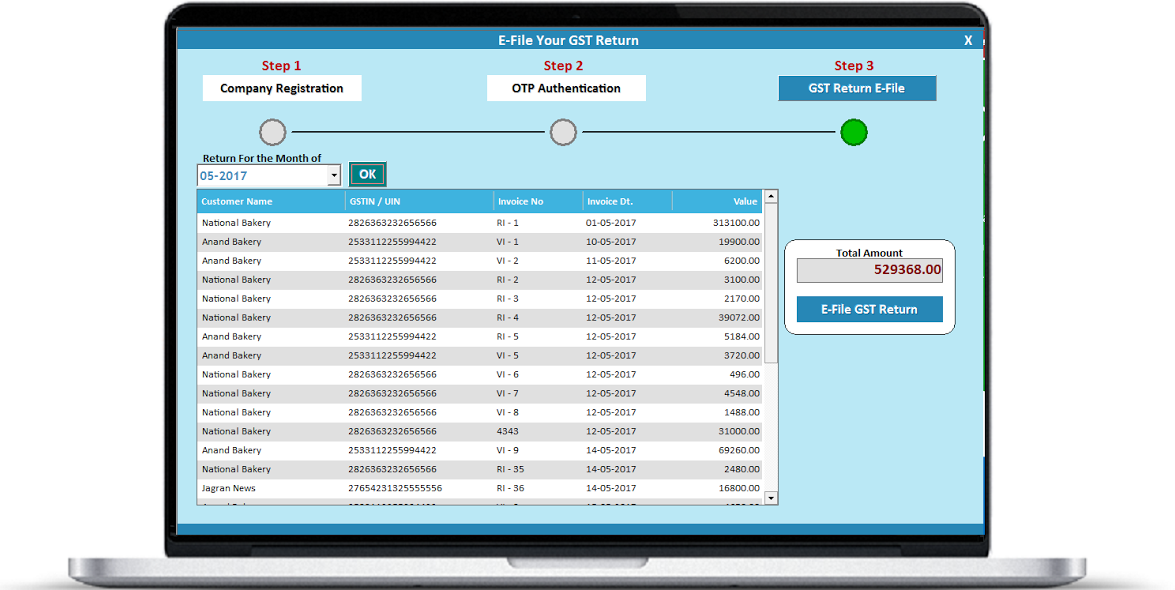Click value 39072.00

coord(739,318)
